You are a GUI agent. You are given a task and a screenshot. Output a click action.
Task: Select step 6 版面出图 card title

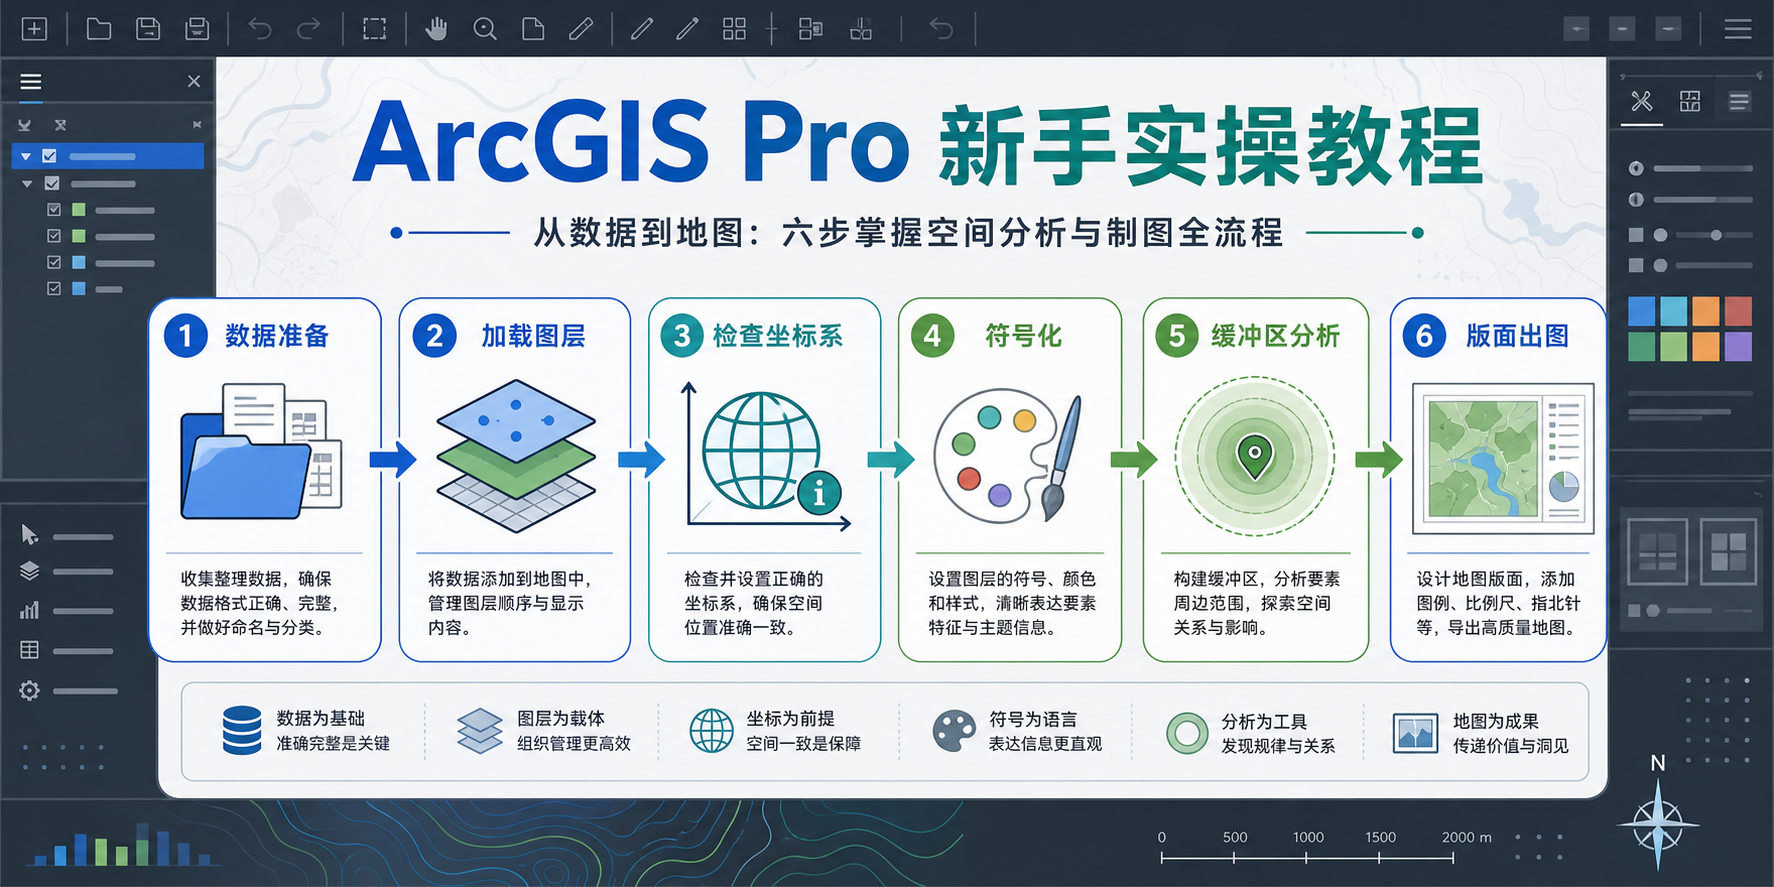[1517, 336]
